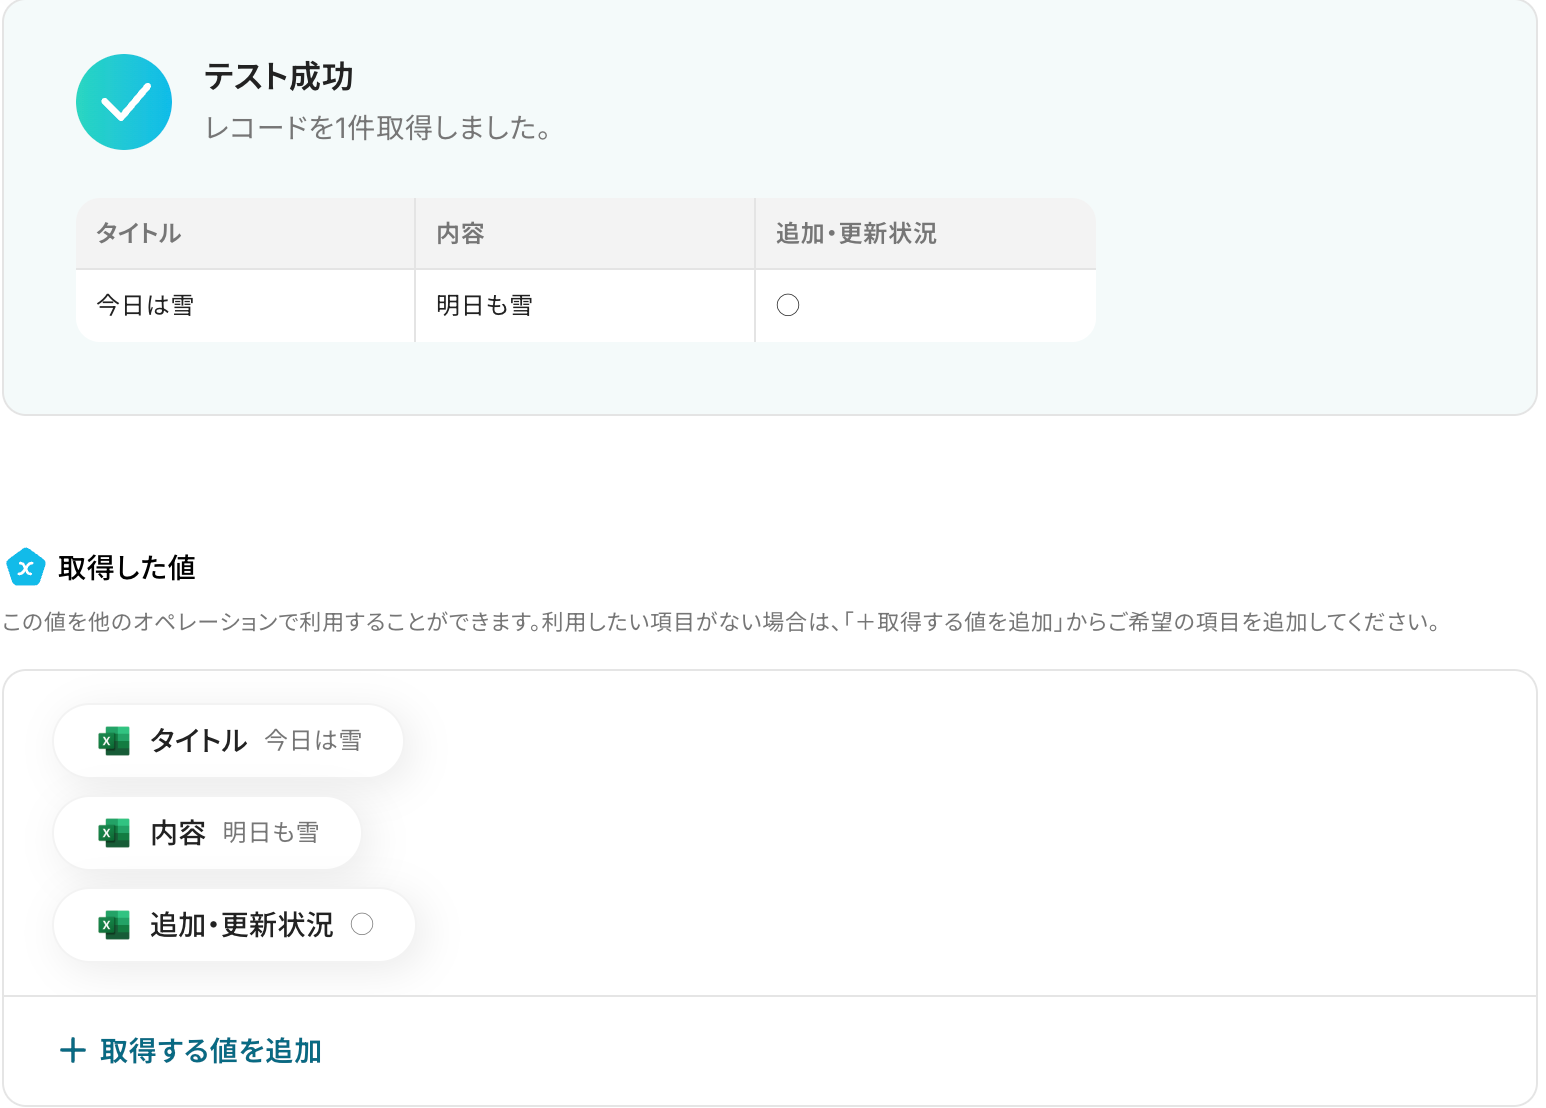Click the 今日は雪 table cell

tap(145, 306)
